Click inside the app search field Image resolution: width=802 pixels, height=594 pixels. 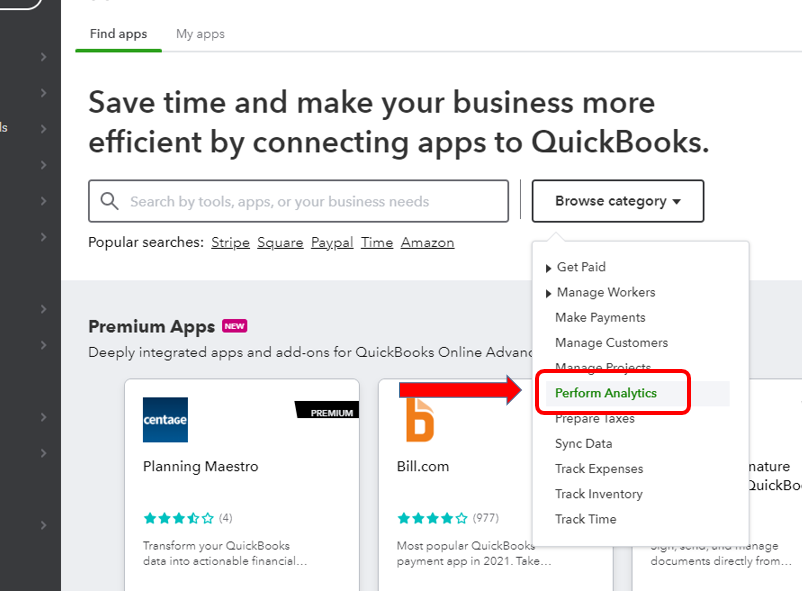click(300, 201)
